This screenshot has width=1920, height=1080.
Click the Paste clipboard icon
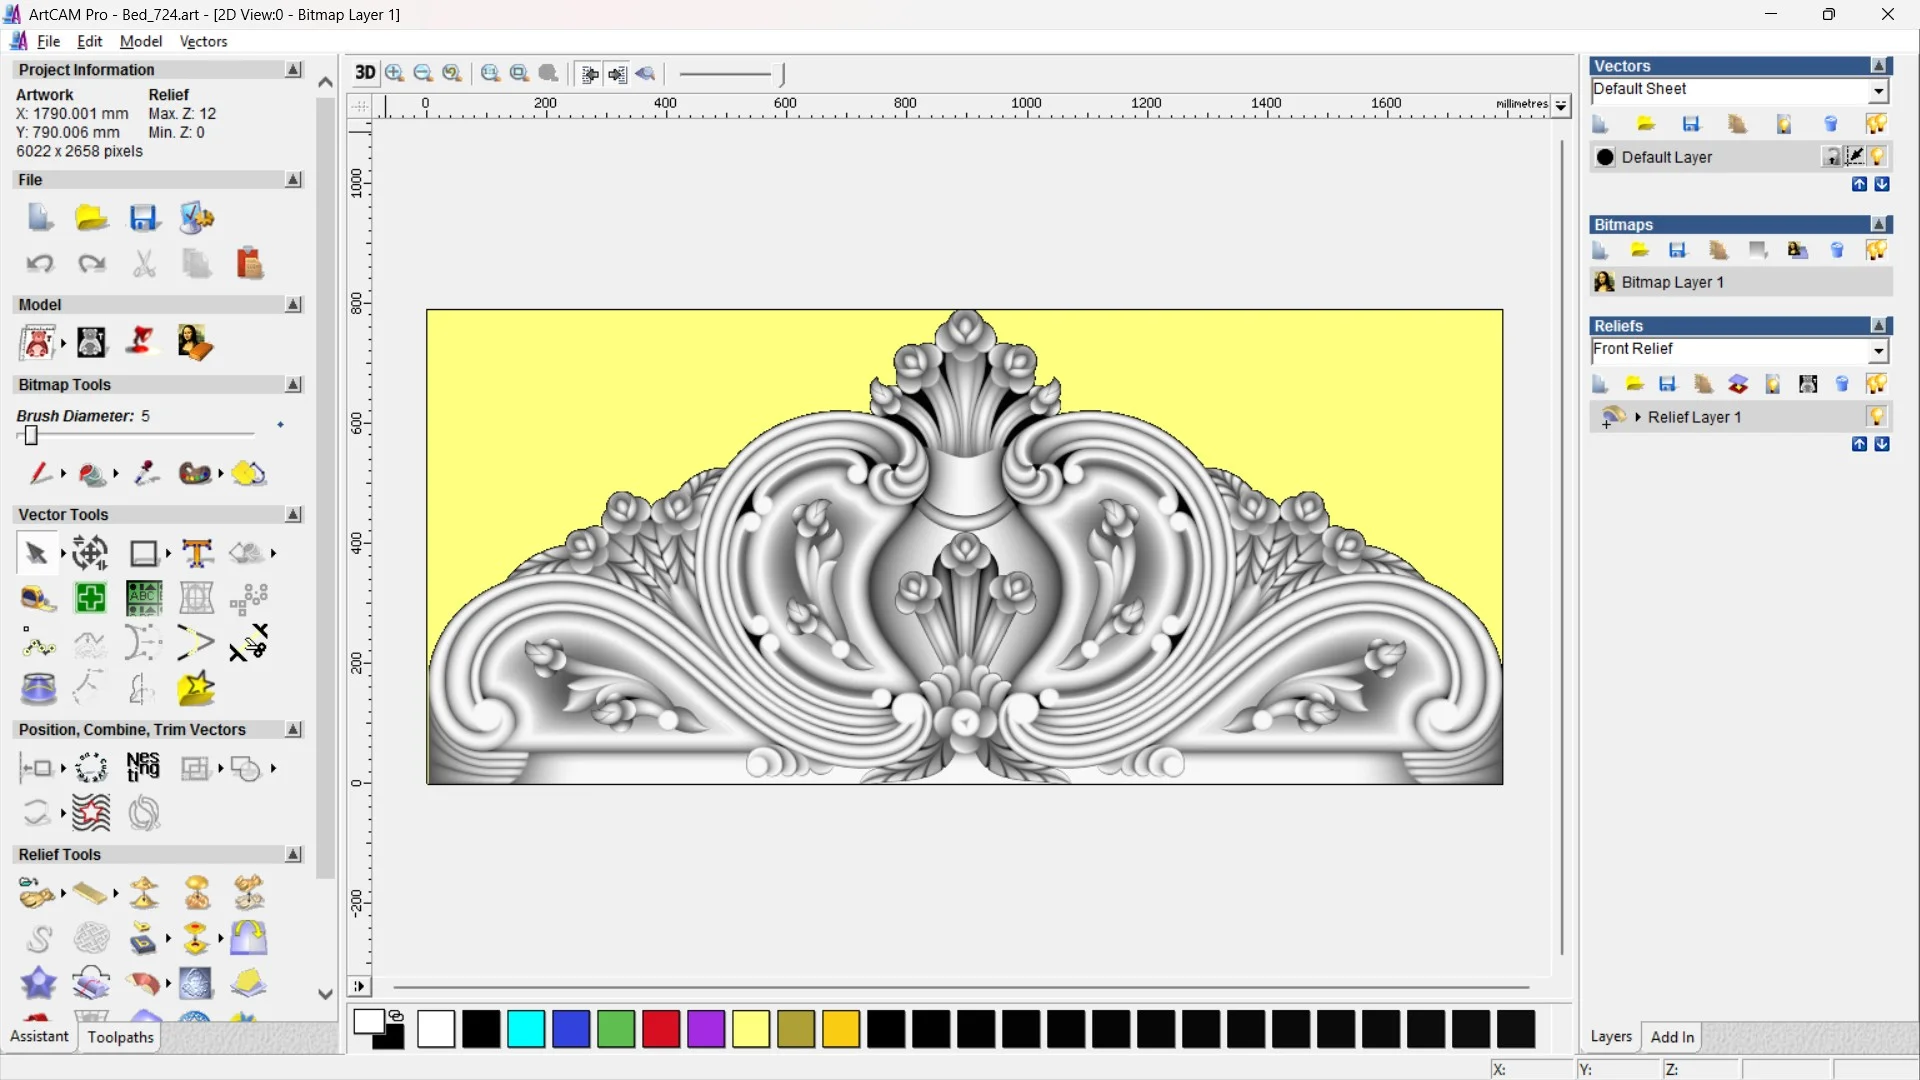[x=249, y=263]
